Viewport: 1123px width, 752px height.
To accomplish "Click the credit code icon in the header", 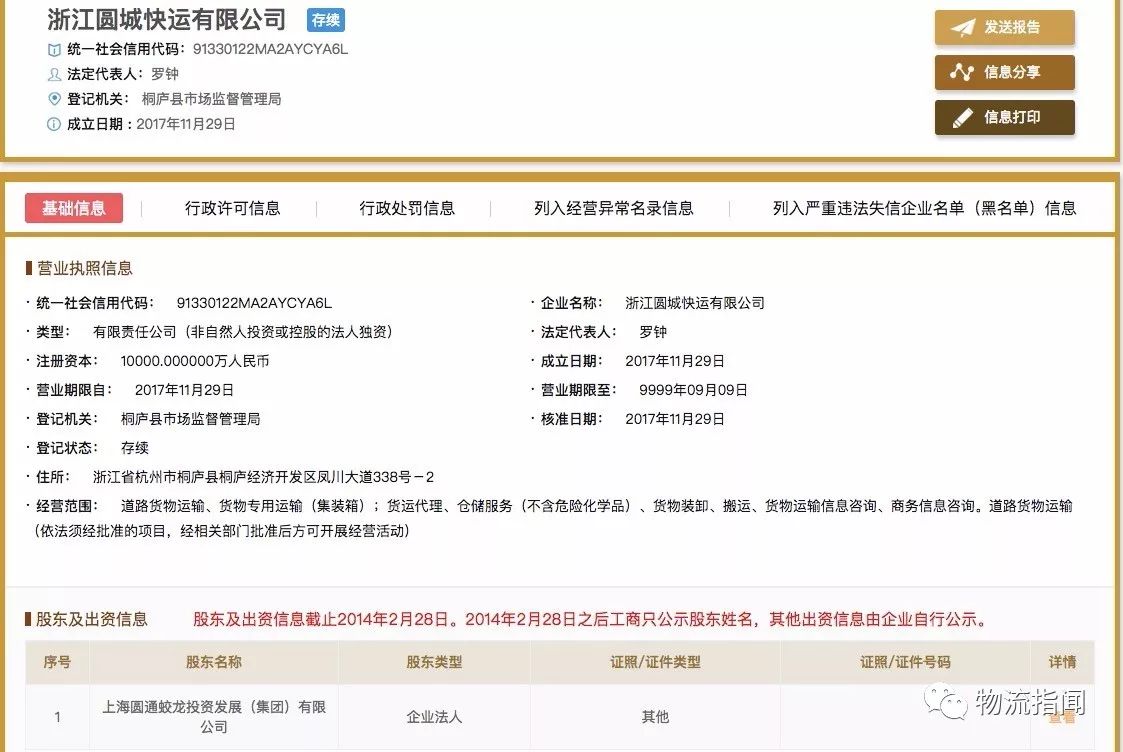I will tap(54, 49).
